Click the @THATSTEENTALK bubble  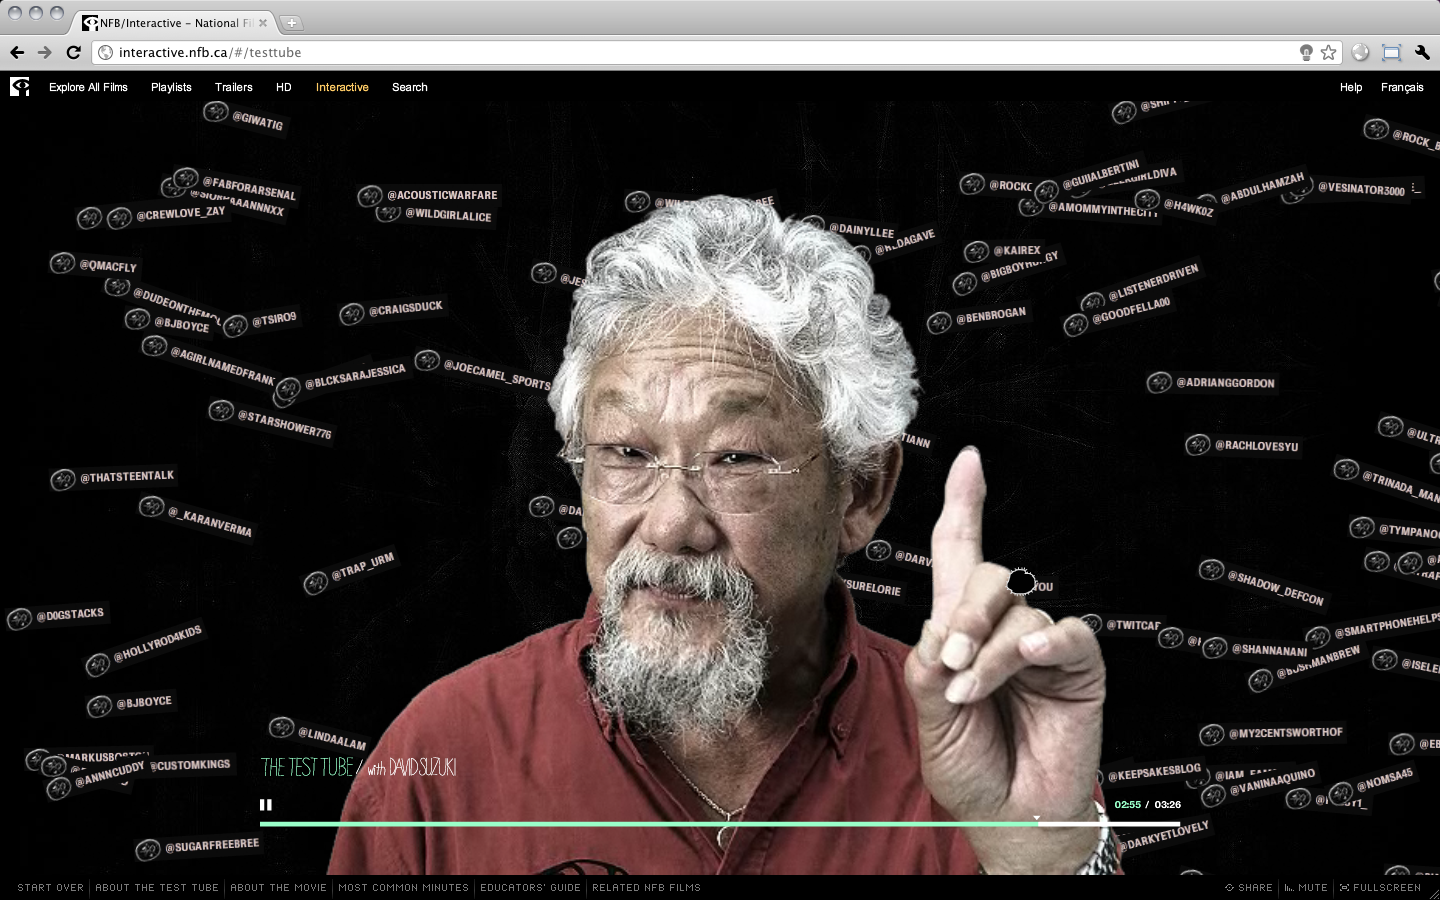(113, 478)
